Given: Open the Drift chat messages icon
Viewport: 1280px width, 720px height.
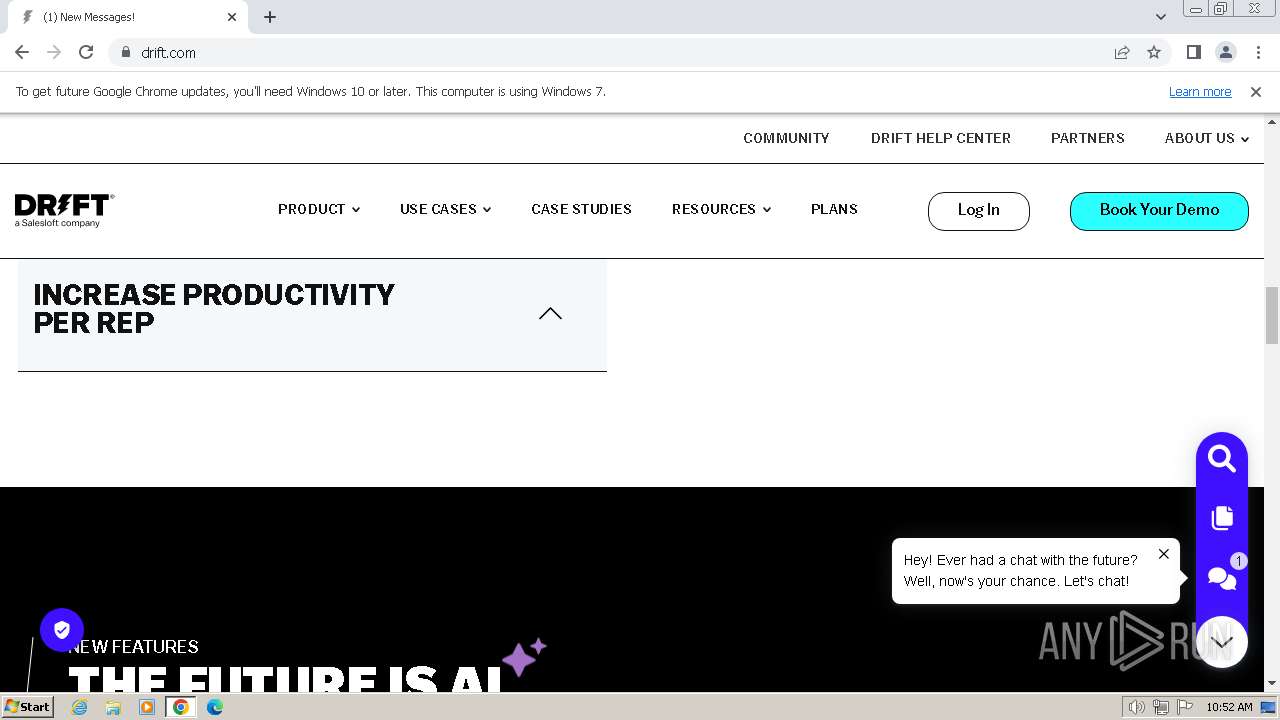Looking at the screenshot, I should [x=1221, y=578].
